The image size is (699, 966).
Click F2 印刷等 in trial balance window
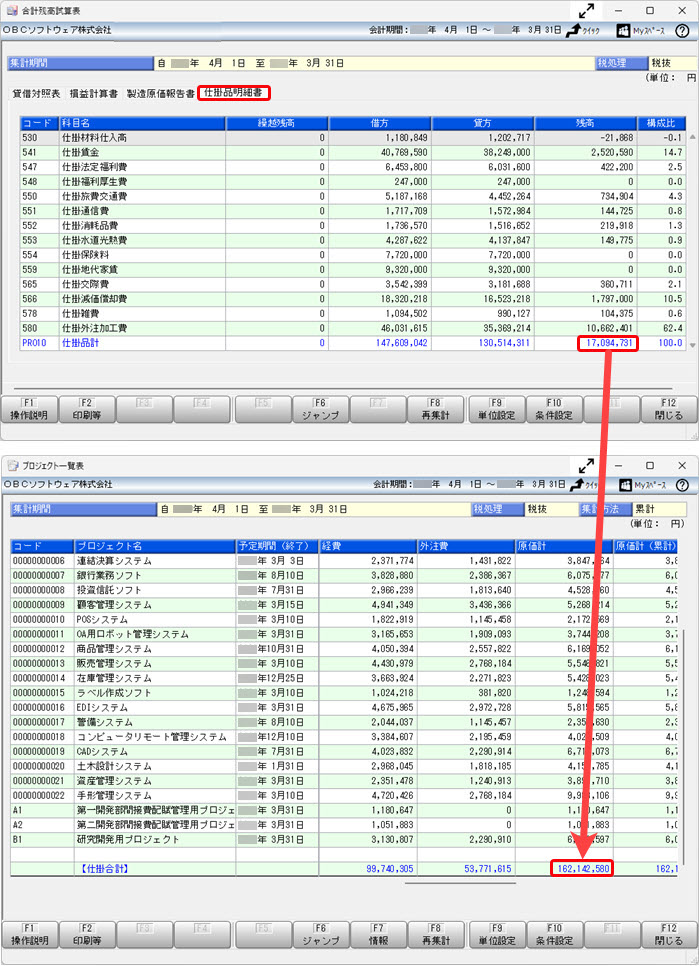pyautogui.click(x=86, y=409)
